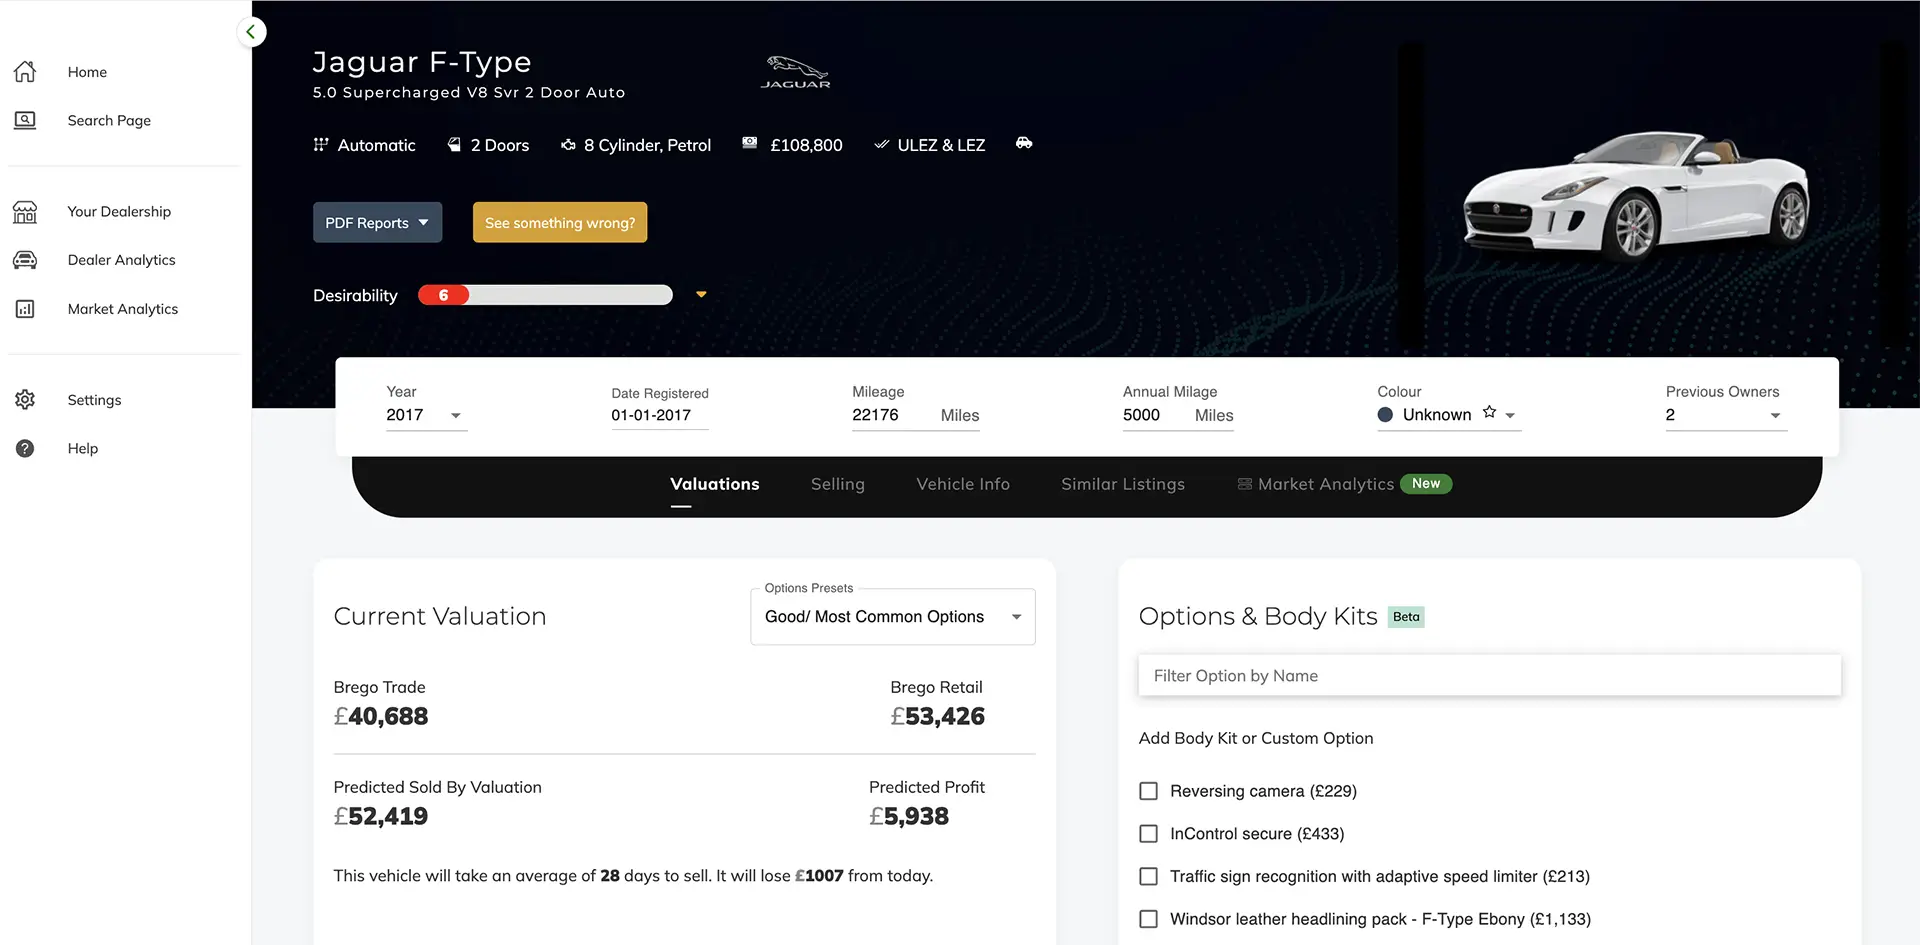
Task: Click the 2 Doors door icon
Action: click(454, 145)
